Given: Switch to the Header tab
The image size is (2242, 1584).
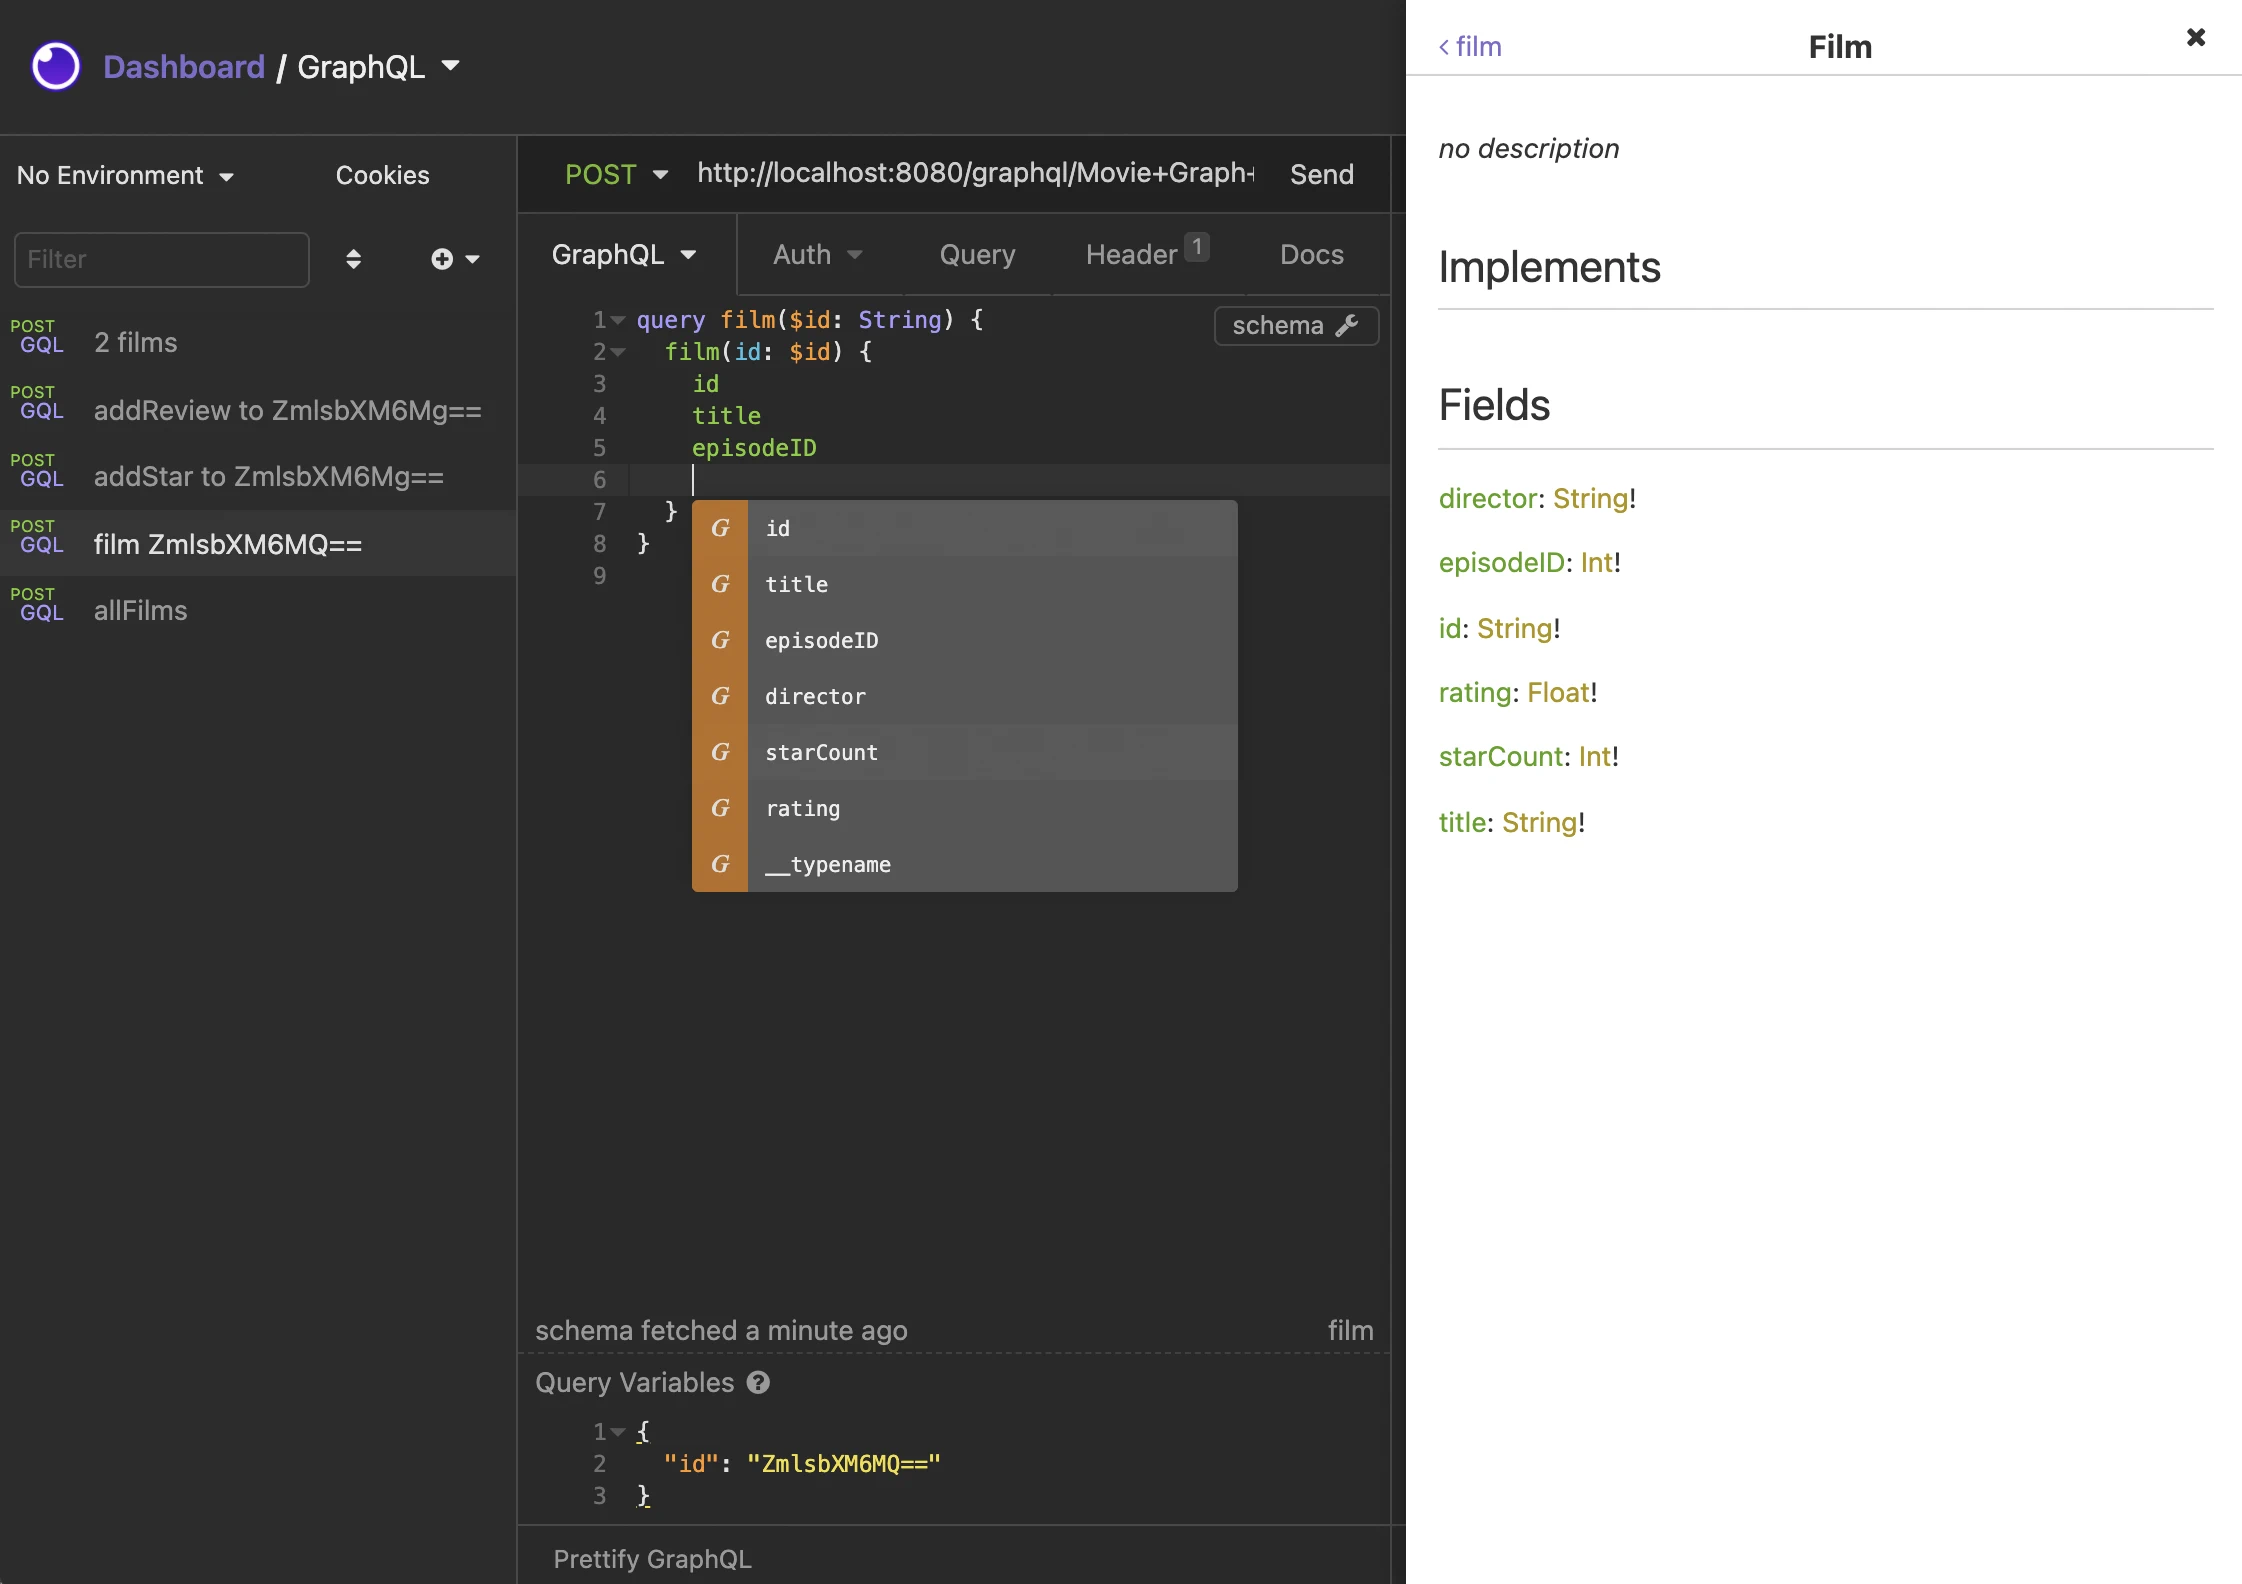Looking at the screenshot, I should pyautogui.click(x=1133, y=255).
